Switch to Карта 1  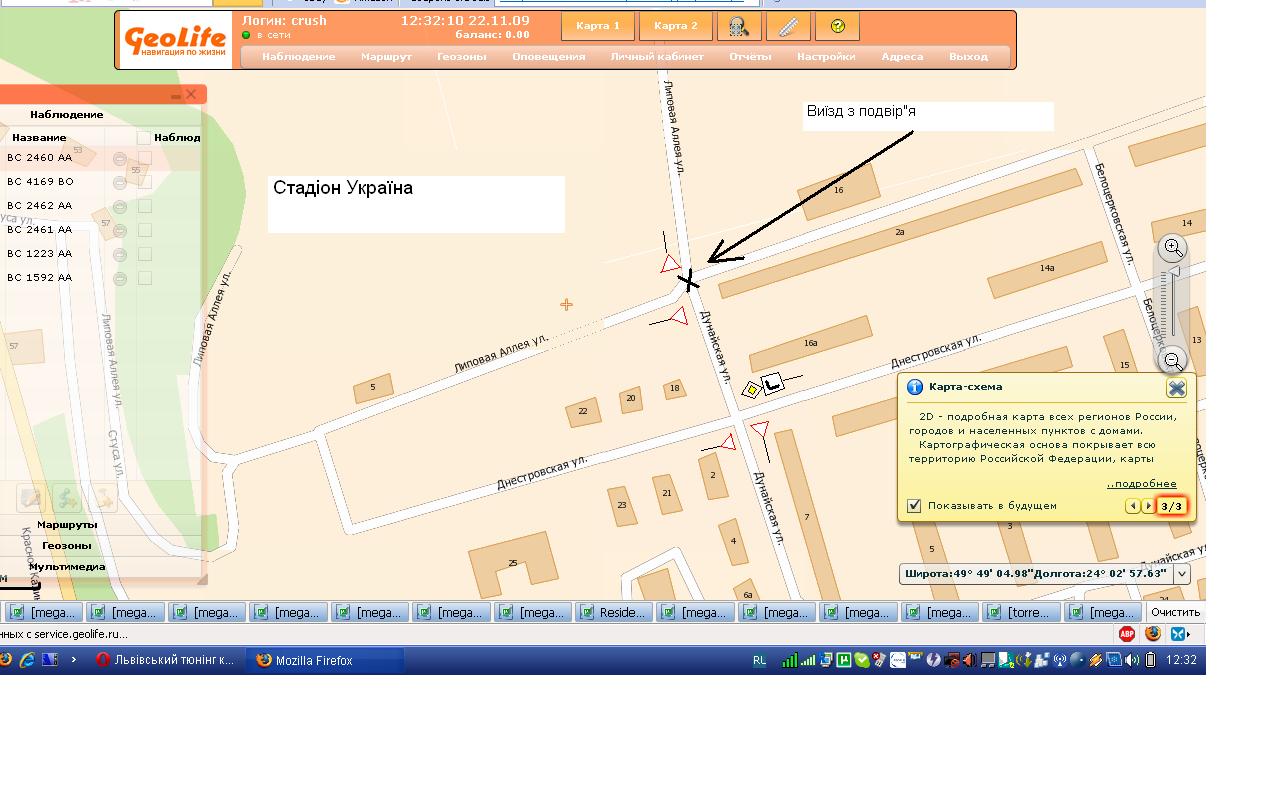pyautogui.click(x=598, y=26)
